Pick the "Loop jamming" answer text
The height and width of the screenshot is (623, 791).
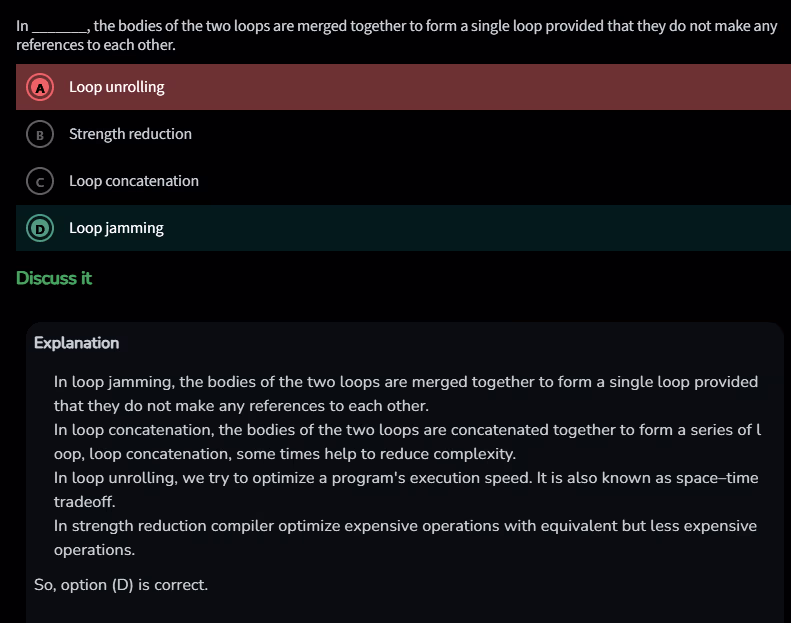pyautogui.click(x=116, y=228)
